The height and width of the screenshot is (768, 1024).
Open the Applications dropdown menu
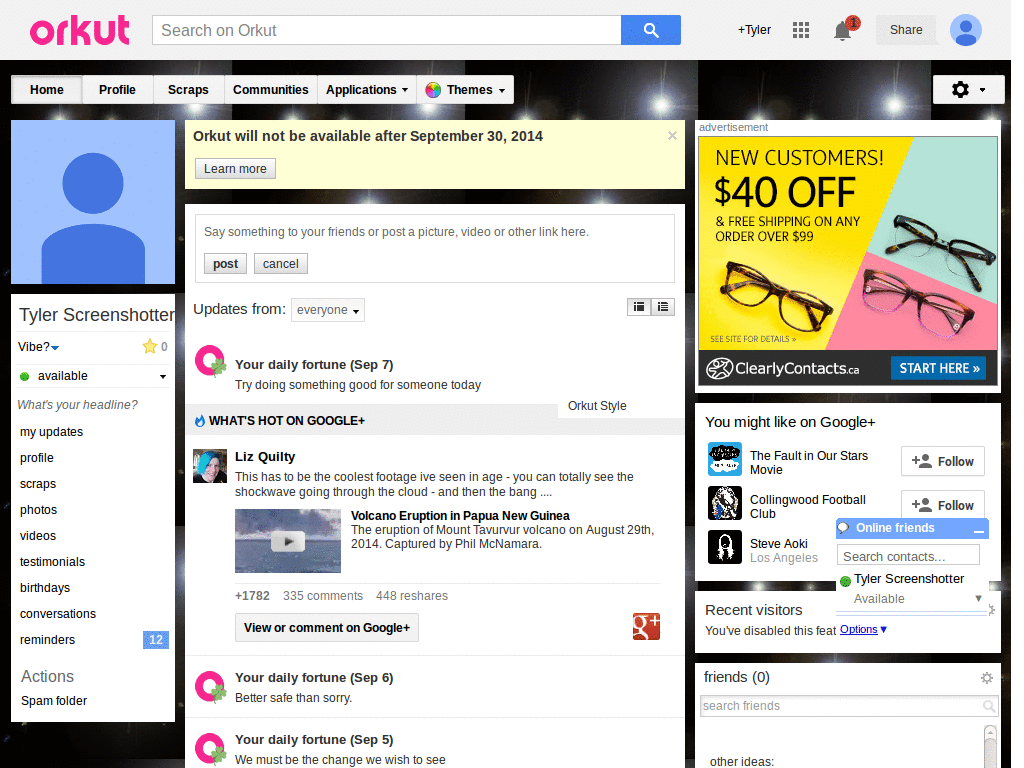(x=366, y=89)
